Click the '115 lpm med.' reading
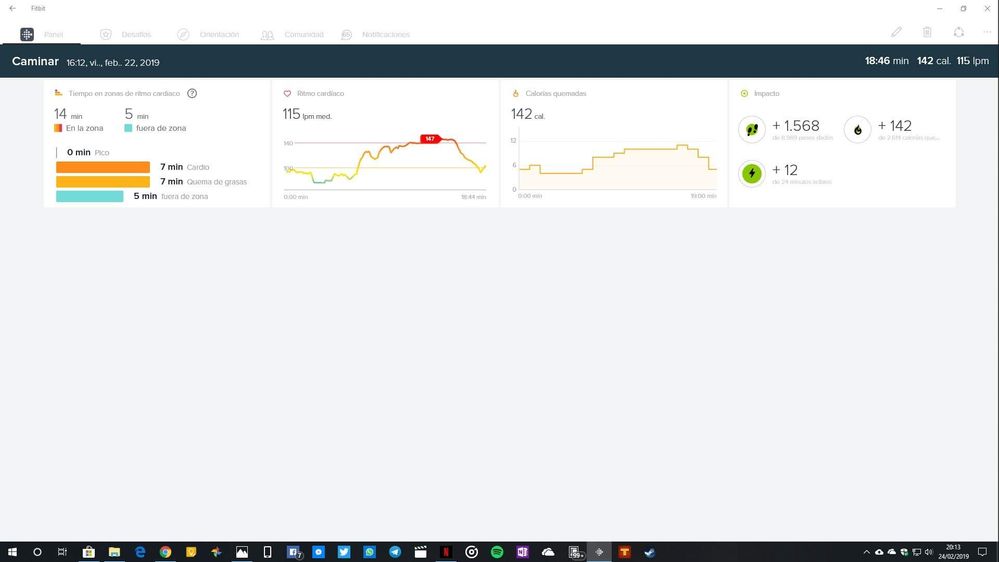 (307, 115)
